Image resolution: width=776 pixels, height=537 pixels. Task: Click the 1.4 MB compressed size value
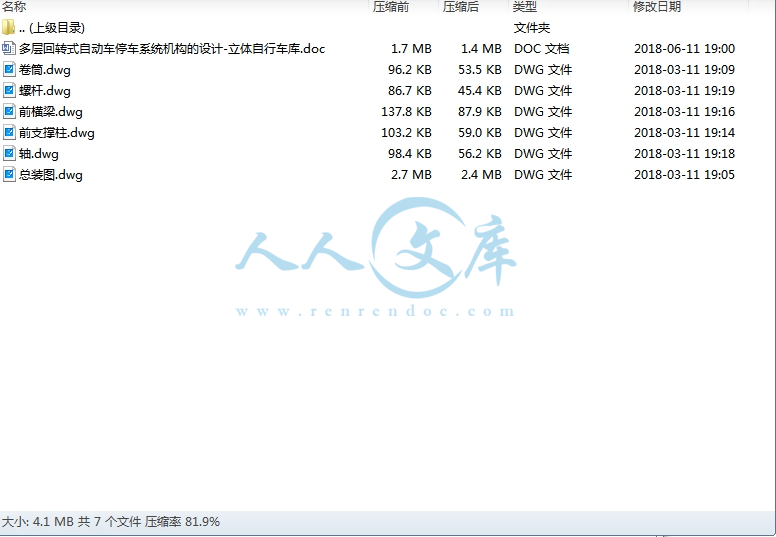[x=481, y=49]
